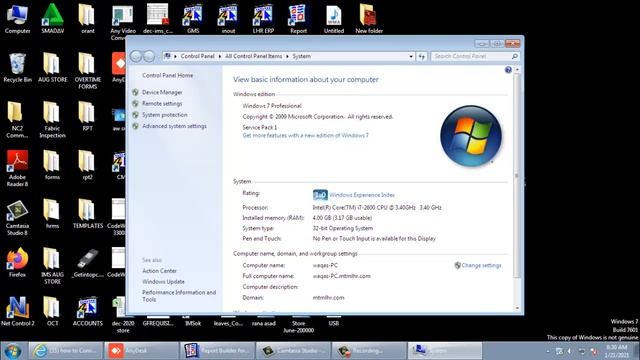Open Performance Information and Tools link
This screenshot has height=360, width=640.
tap(179, 296)
